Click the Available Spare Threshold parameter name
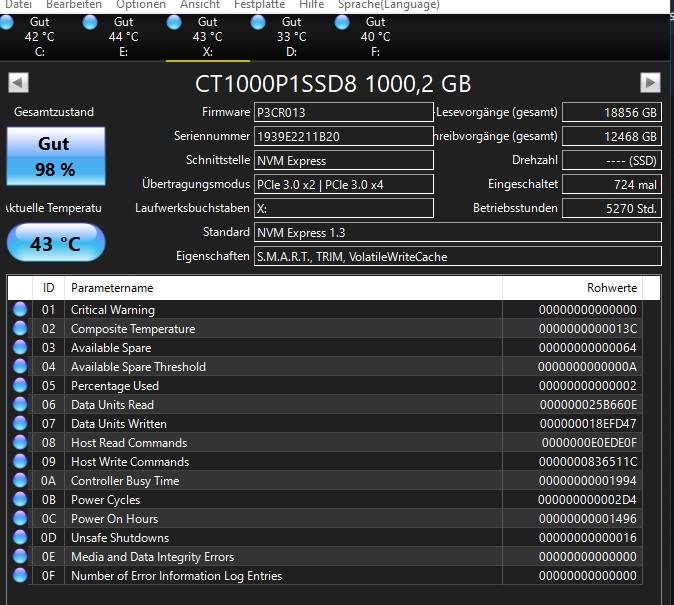The height and width of the screenshot is (605, 674). tap(138, 367)
